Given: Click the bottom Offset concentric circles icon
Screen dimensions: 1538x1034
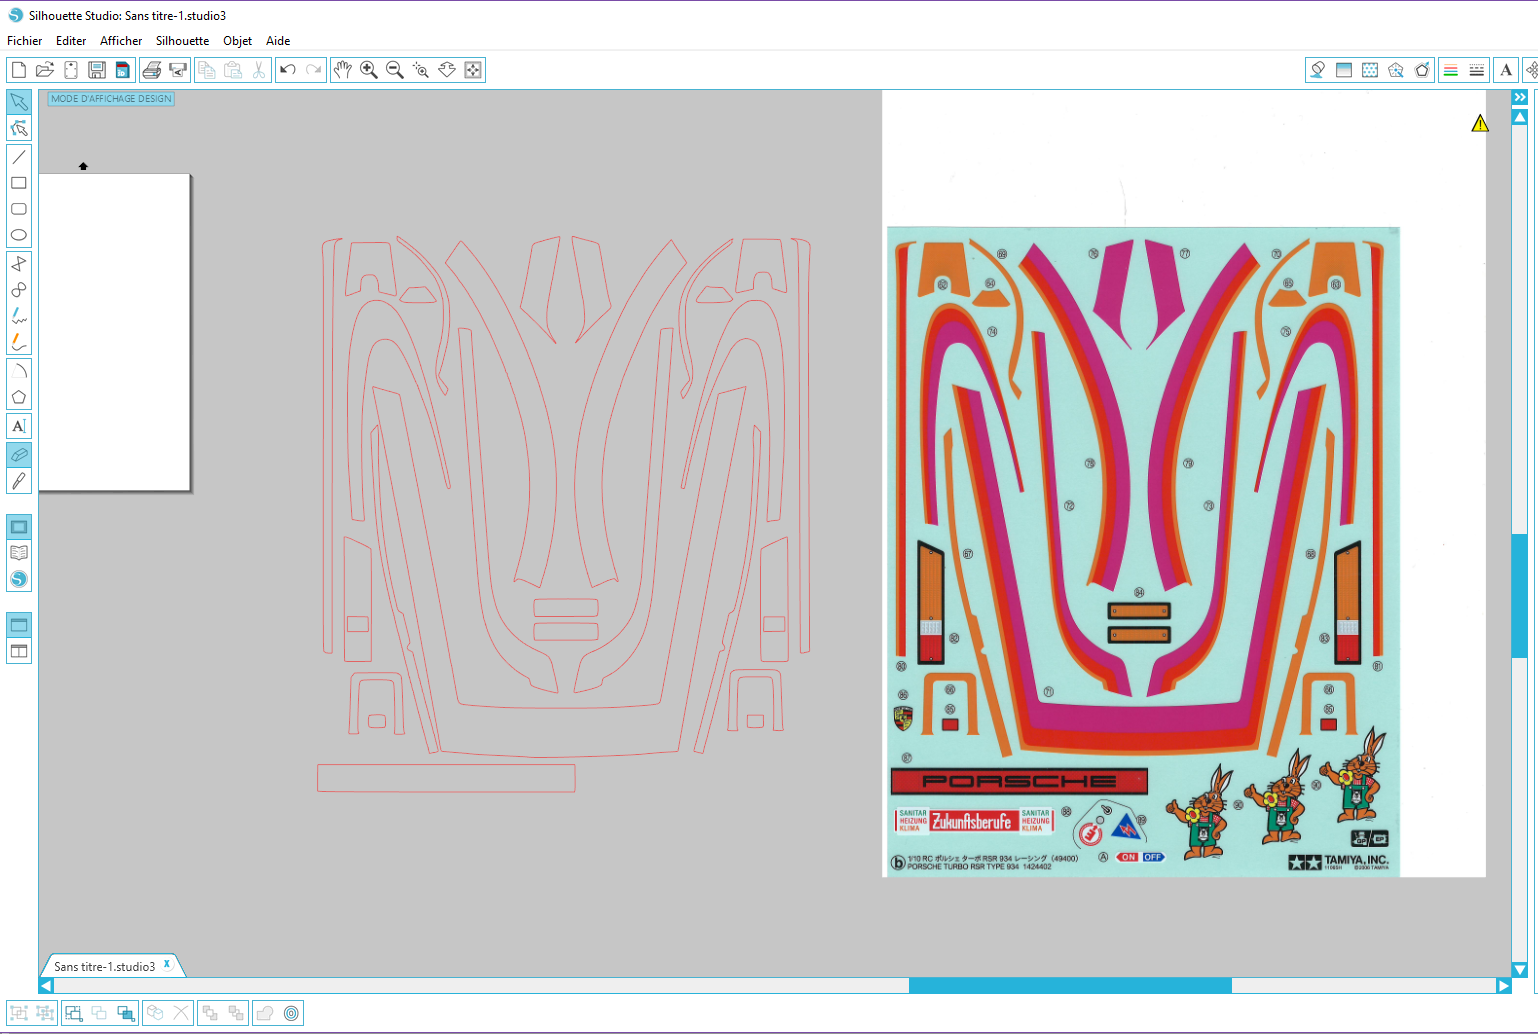Looking at the screenshot, I should (291, 1013).
